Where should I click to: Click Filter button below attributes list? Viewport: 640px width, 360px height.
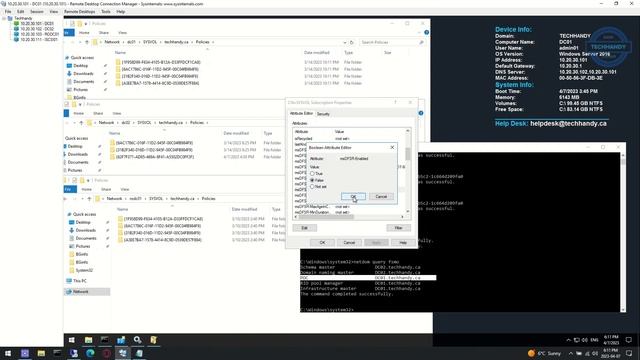tap(398, 228)
